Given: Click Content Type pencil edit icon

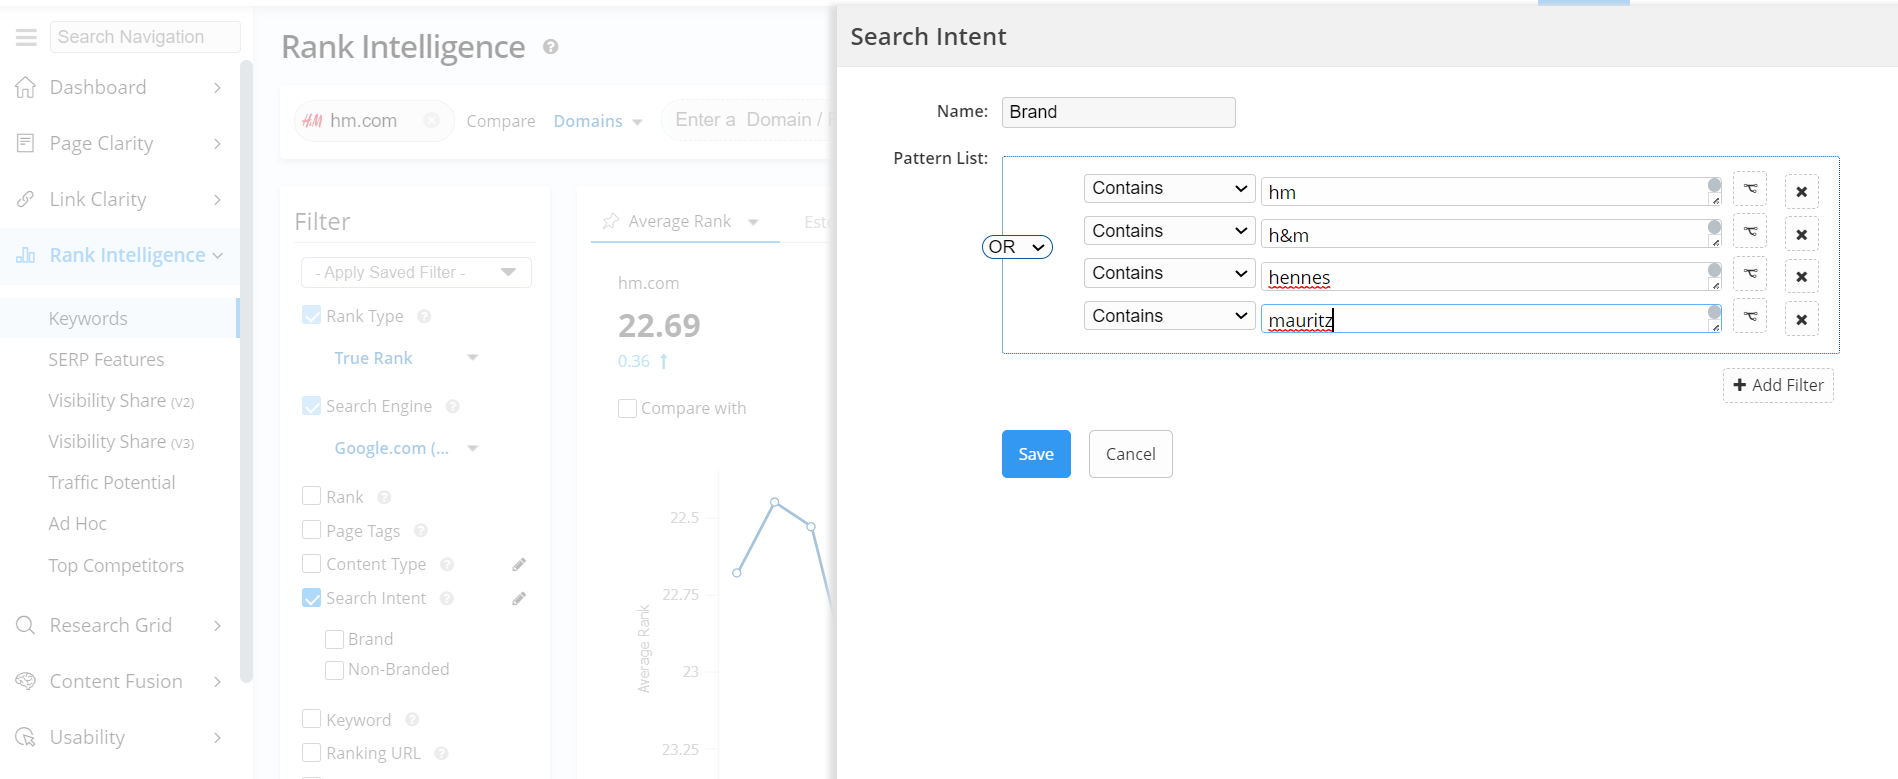Looking at the screenshot, I should pos(519,565).
